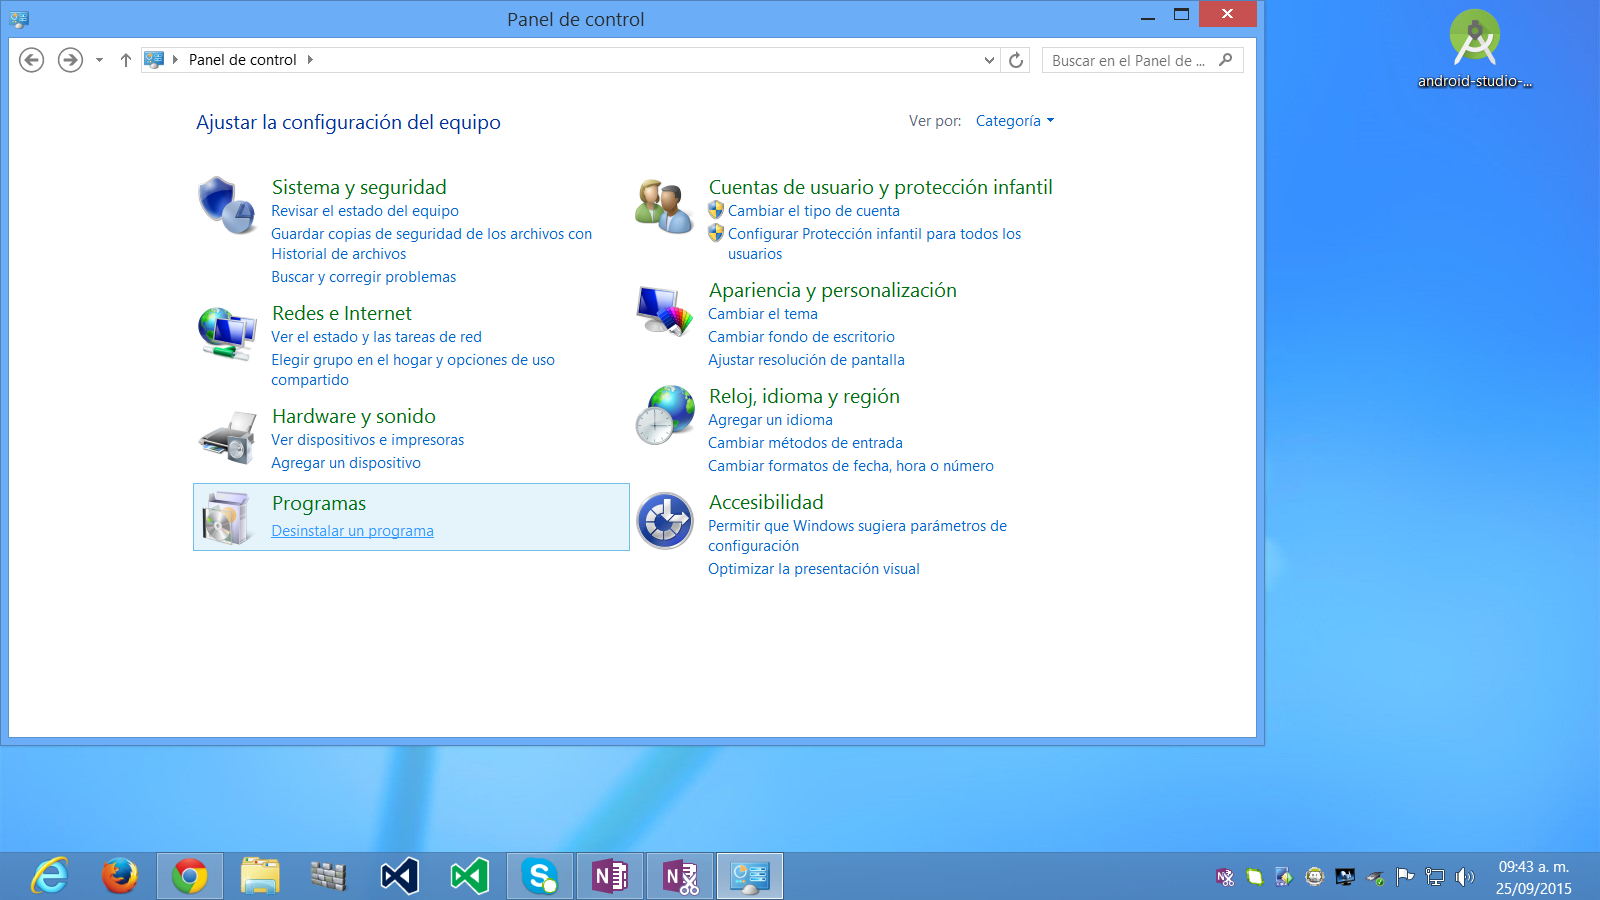Open Google Chrome from the taskbar
The width and height of the screenshot is (1600, 900).
[x=190, y=877]
